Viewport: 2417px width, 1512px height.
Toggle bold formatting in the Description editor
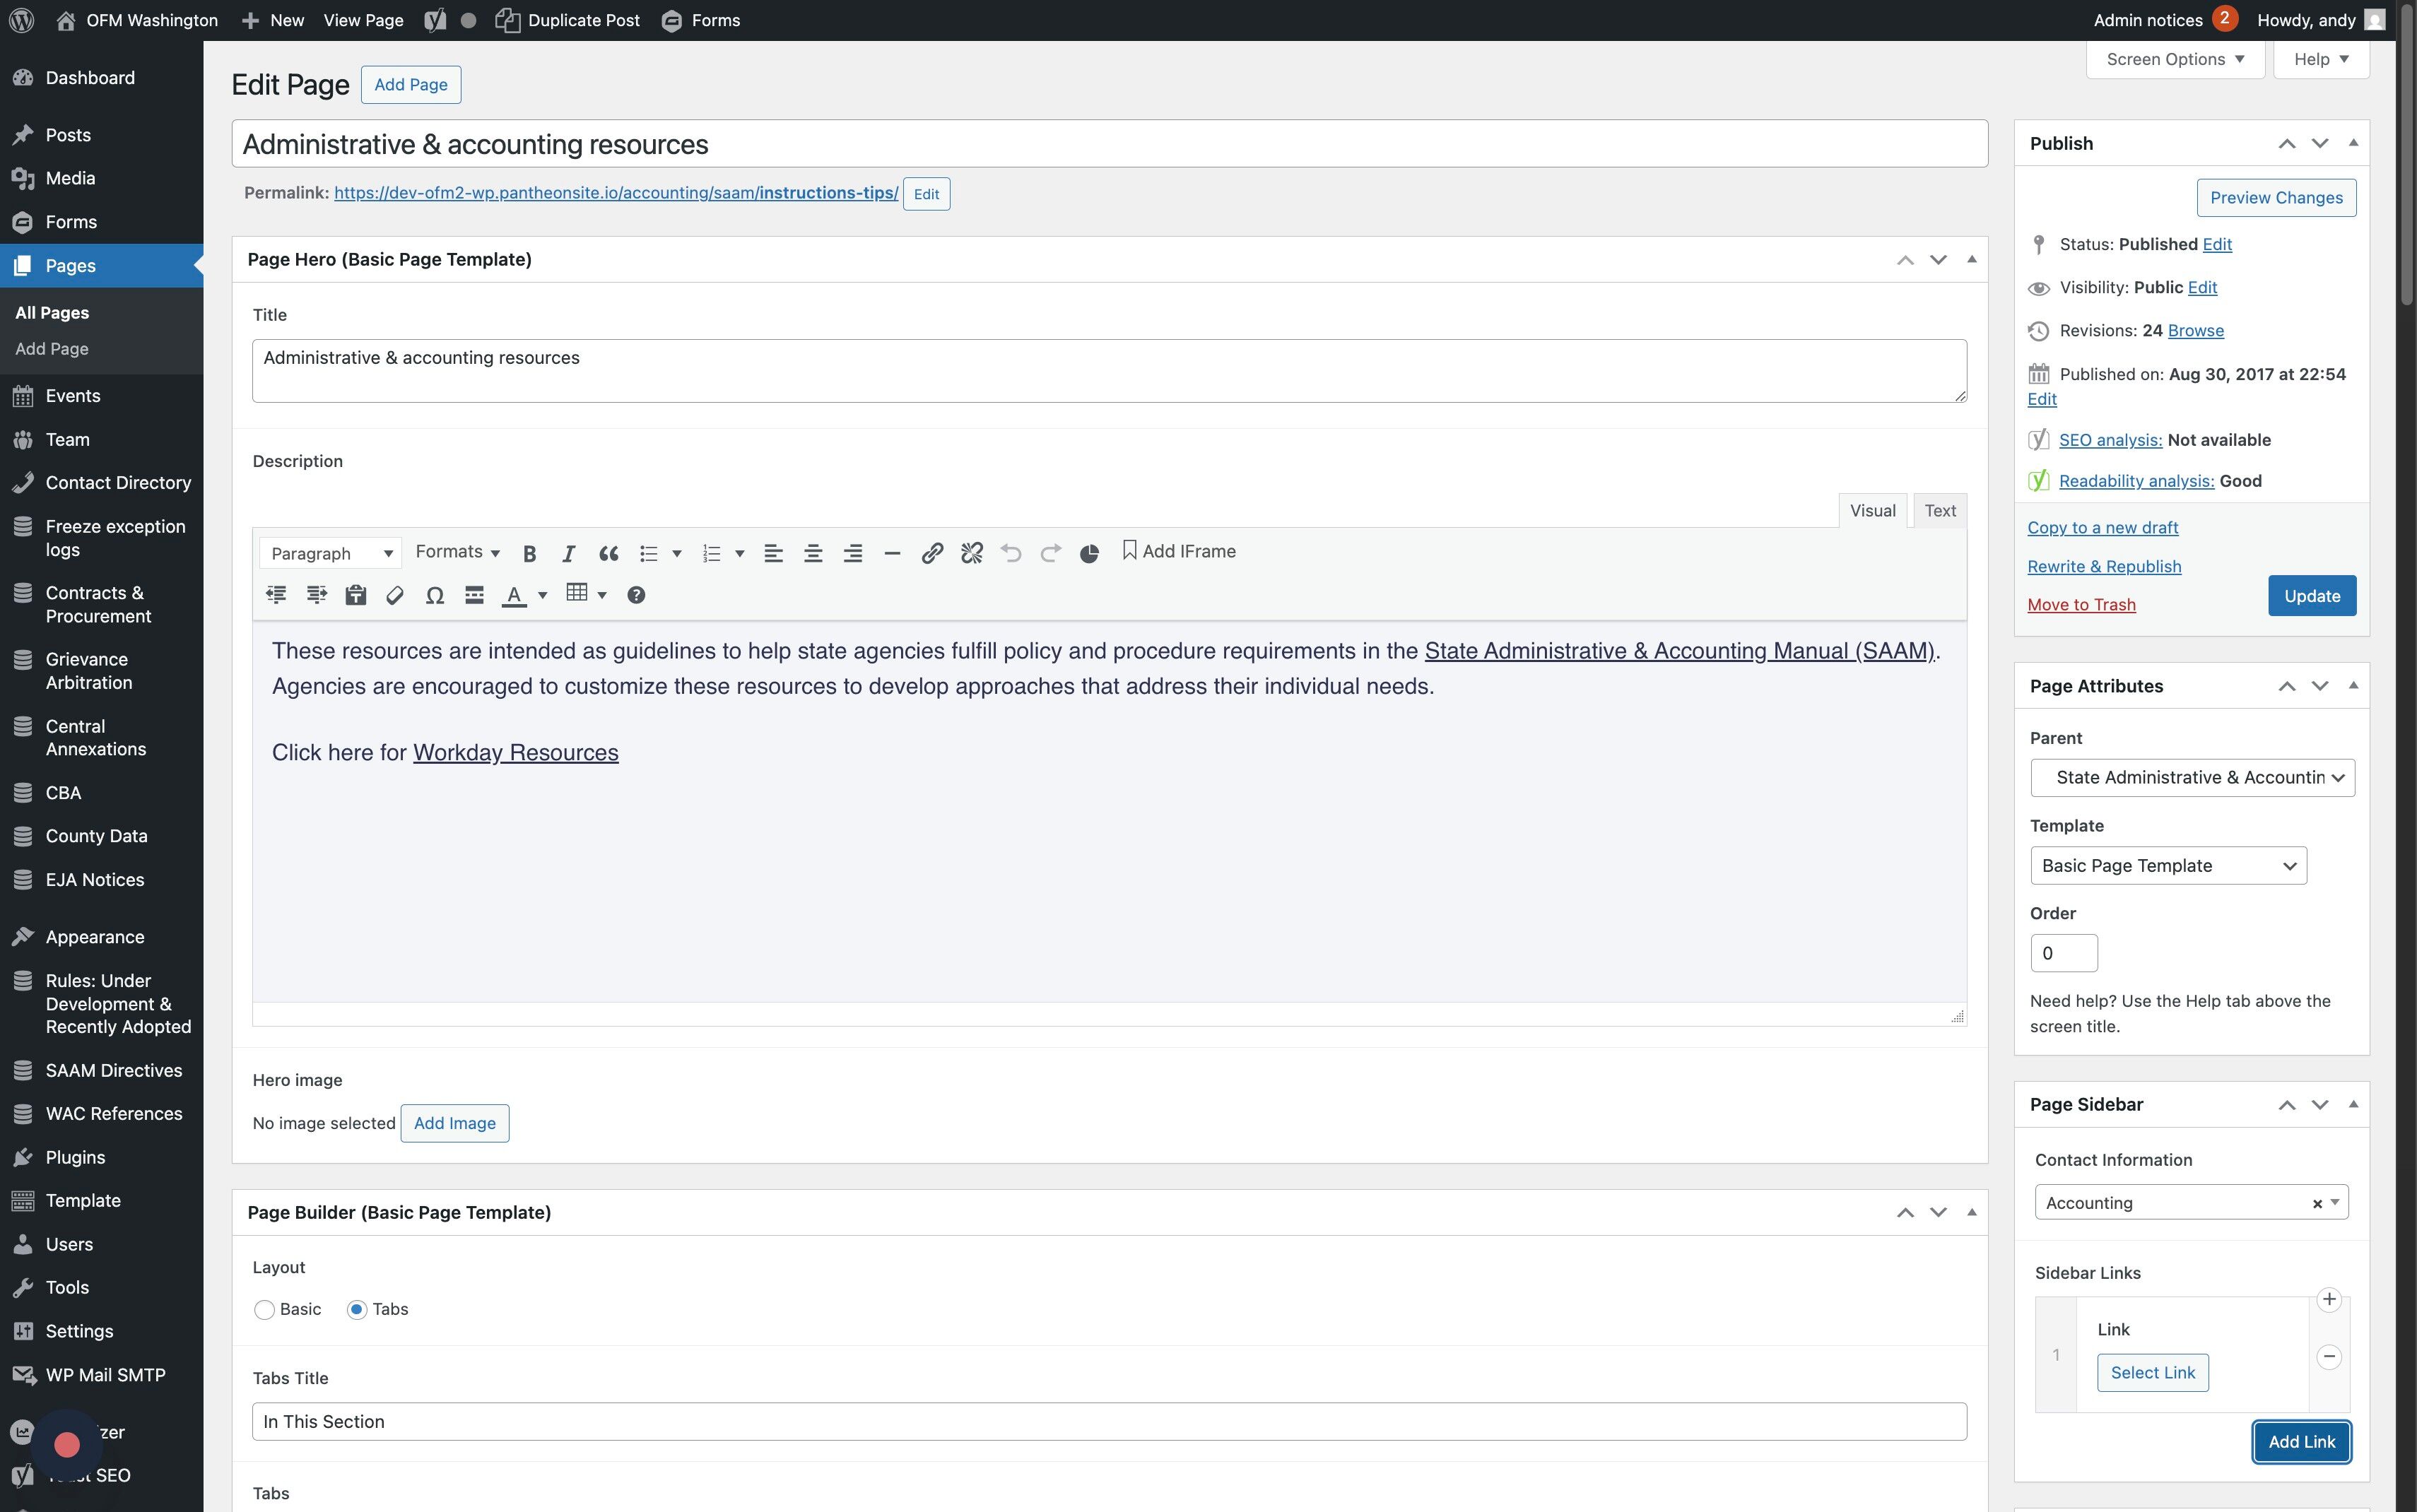click(530, 554)
